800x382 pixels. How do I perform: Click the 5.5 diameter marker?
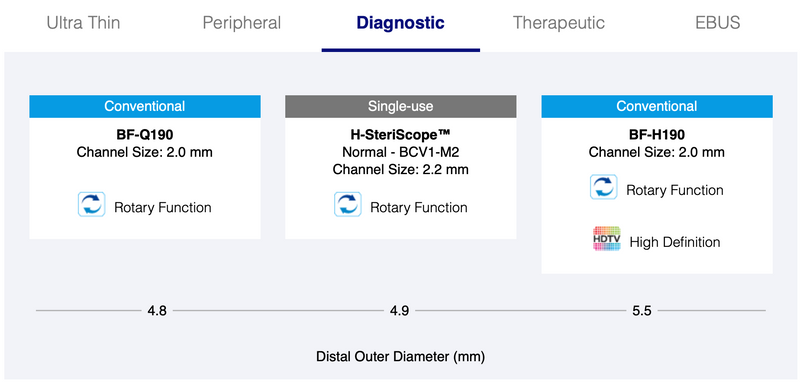tap(642, 311)
